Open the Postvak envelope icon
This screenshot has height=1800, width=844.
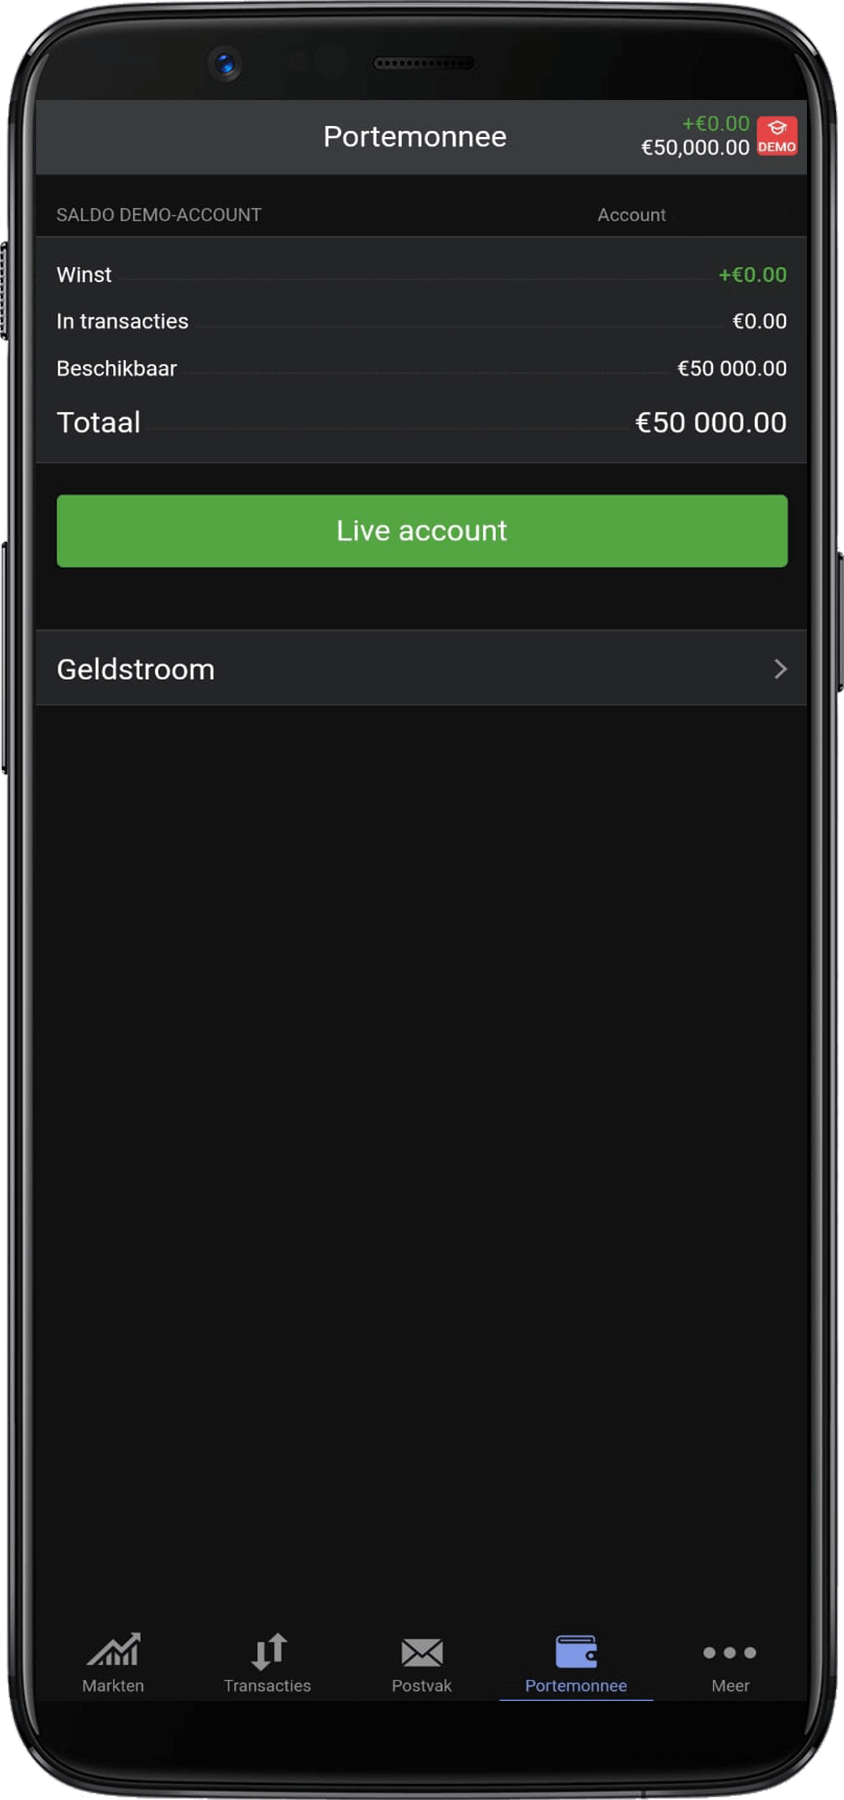click(422, 1652)
